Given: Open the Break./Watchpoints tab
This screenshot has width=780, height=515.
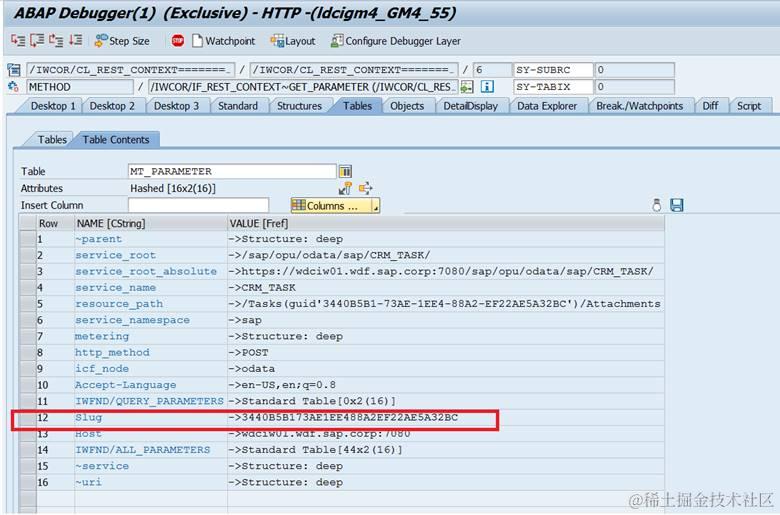Looking at the screenshot, I should coord(639,106).
